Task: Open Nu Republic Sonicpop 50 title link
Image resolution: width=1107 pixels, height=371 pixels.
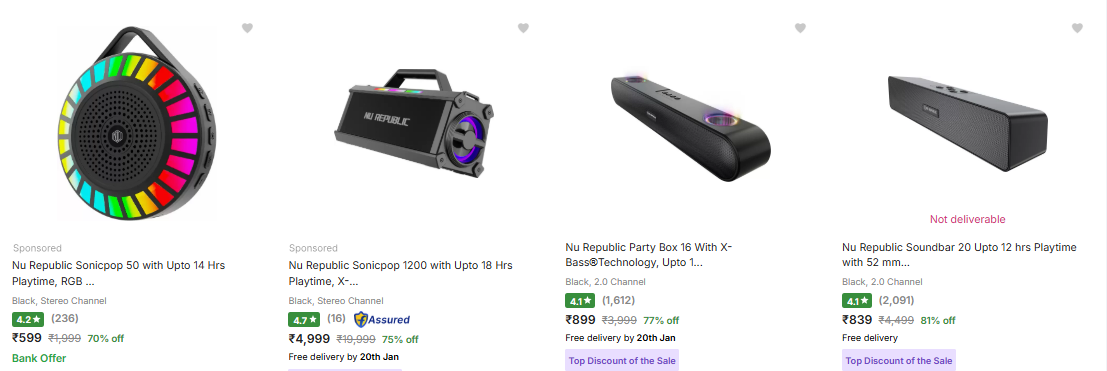Action: click(119, 273)
